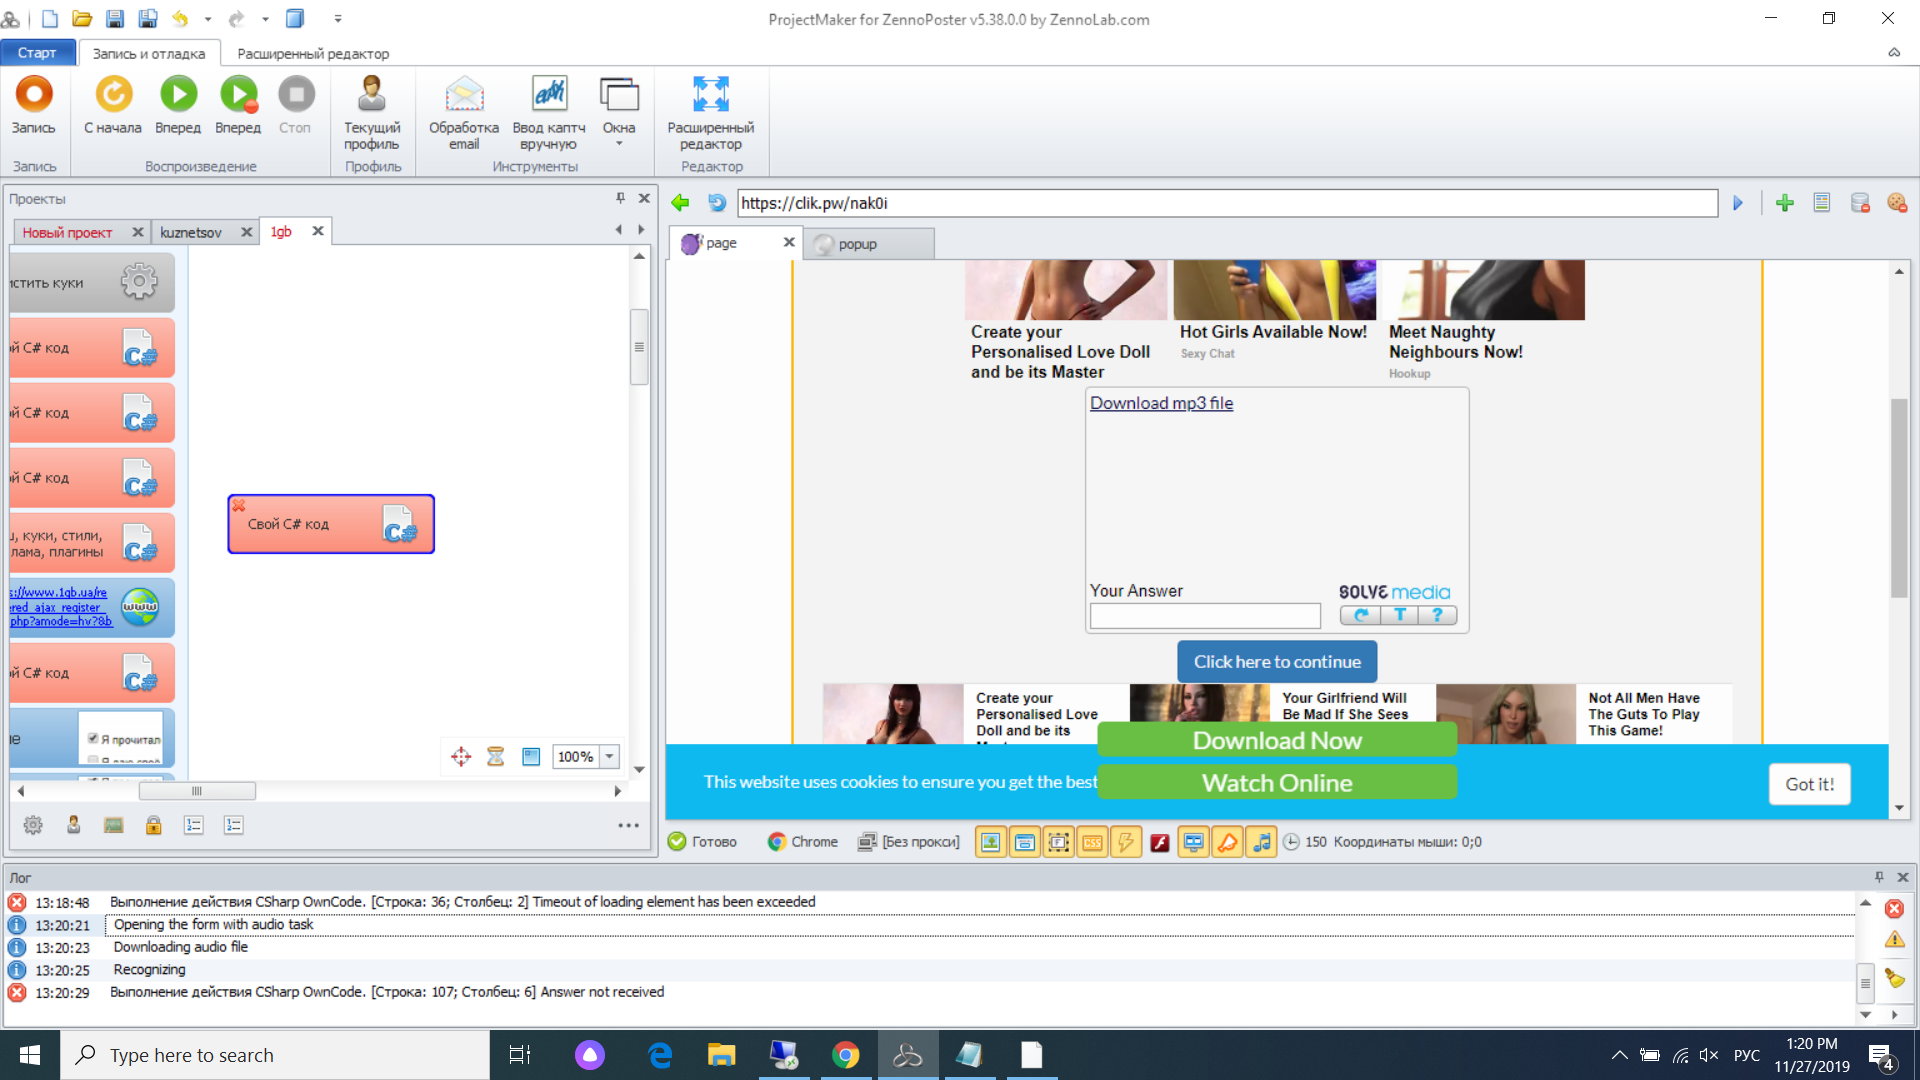Click the orange Запись record button

34,95
